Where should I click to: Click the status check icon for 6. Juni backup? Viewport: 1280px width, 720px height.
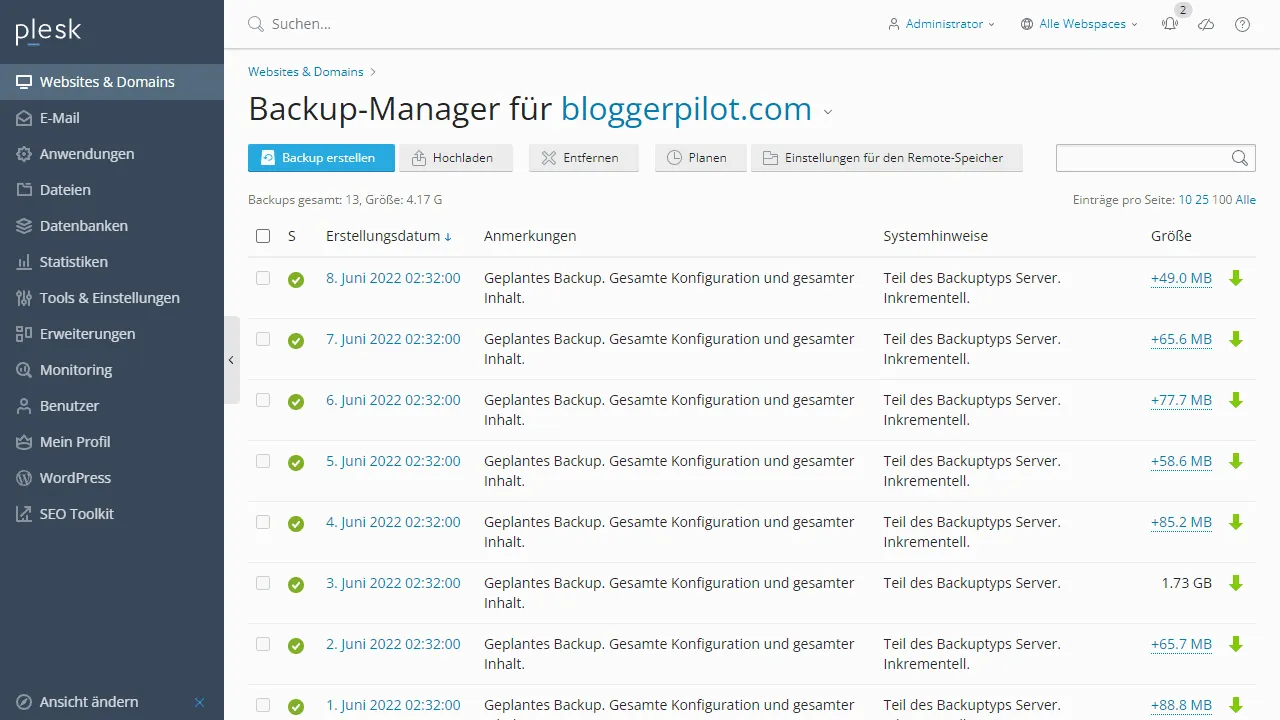tap(296, 402)
